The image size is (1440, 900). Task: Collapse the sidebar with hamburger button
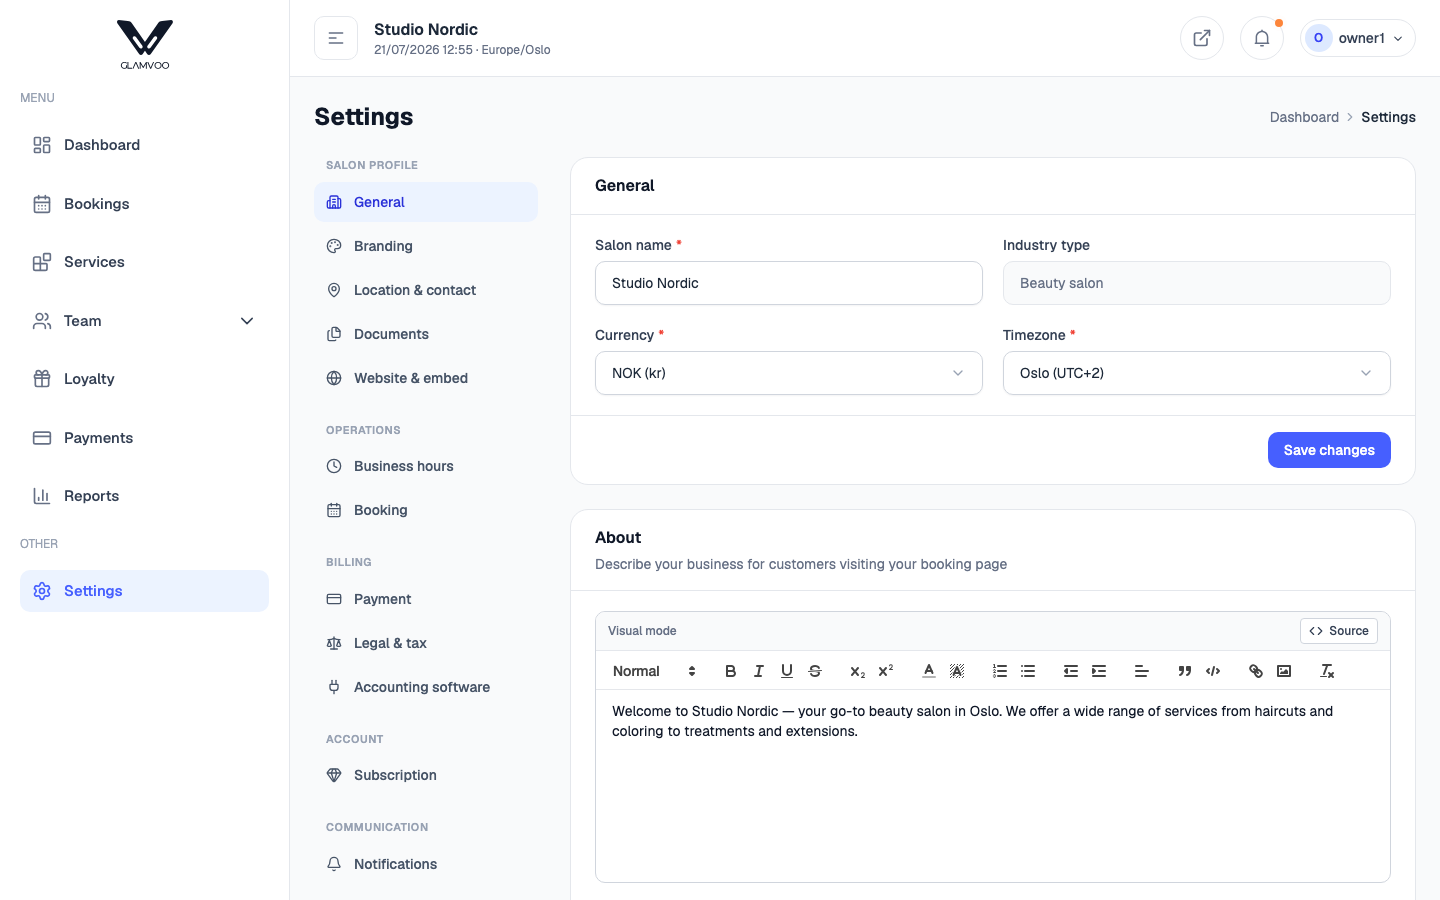coord(336,38)
